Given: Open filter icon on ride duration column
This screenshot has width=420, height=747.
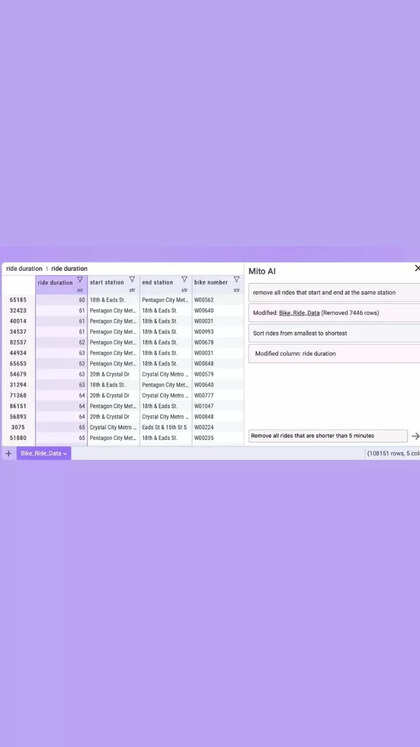Looking at the screenshot, I should 80,279.
